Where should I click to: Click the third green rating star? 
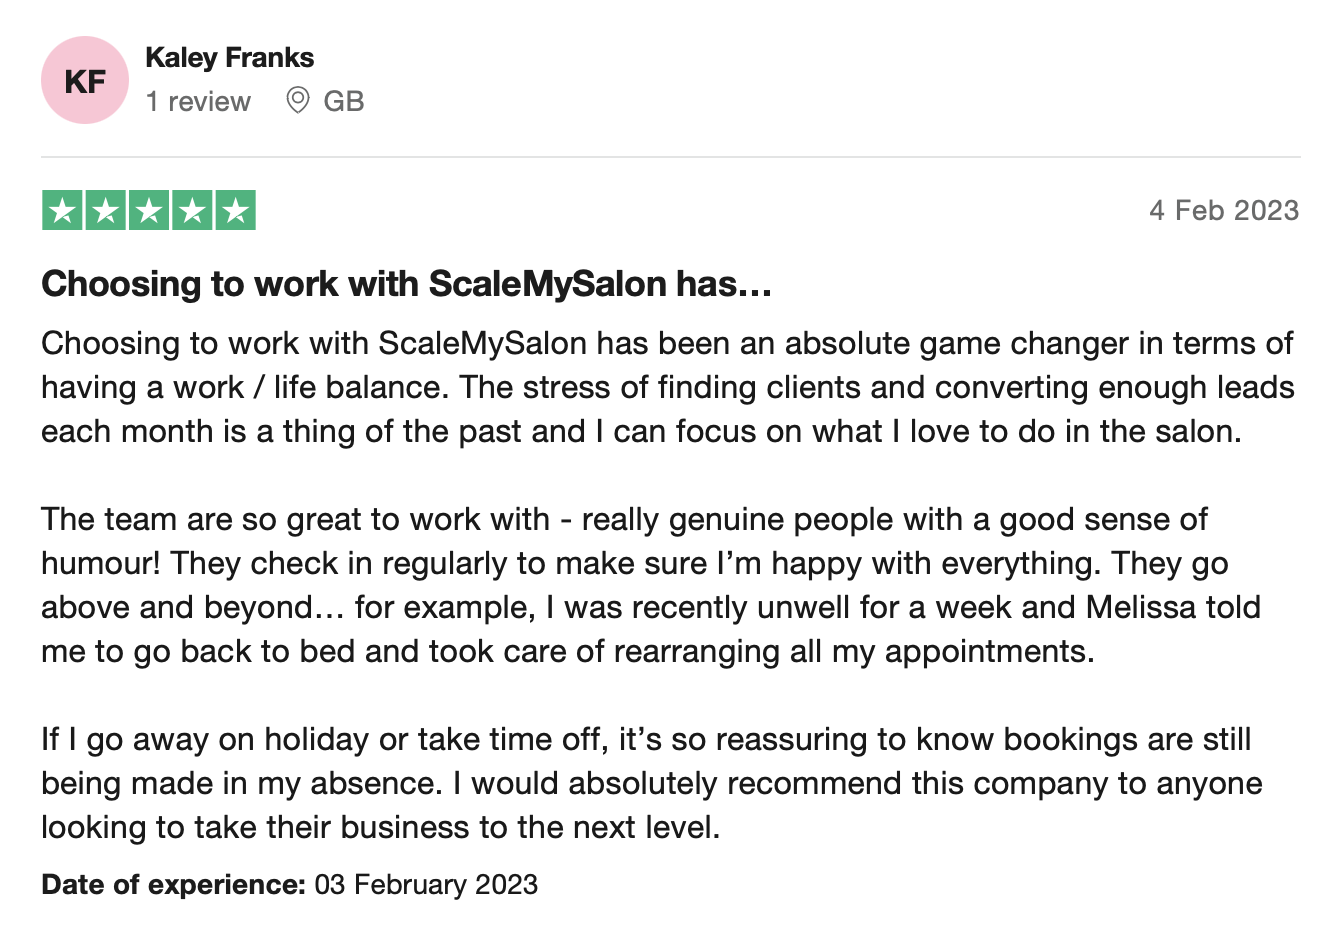(x=149, y=210)
